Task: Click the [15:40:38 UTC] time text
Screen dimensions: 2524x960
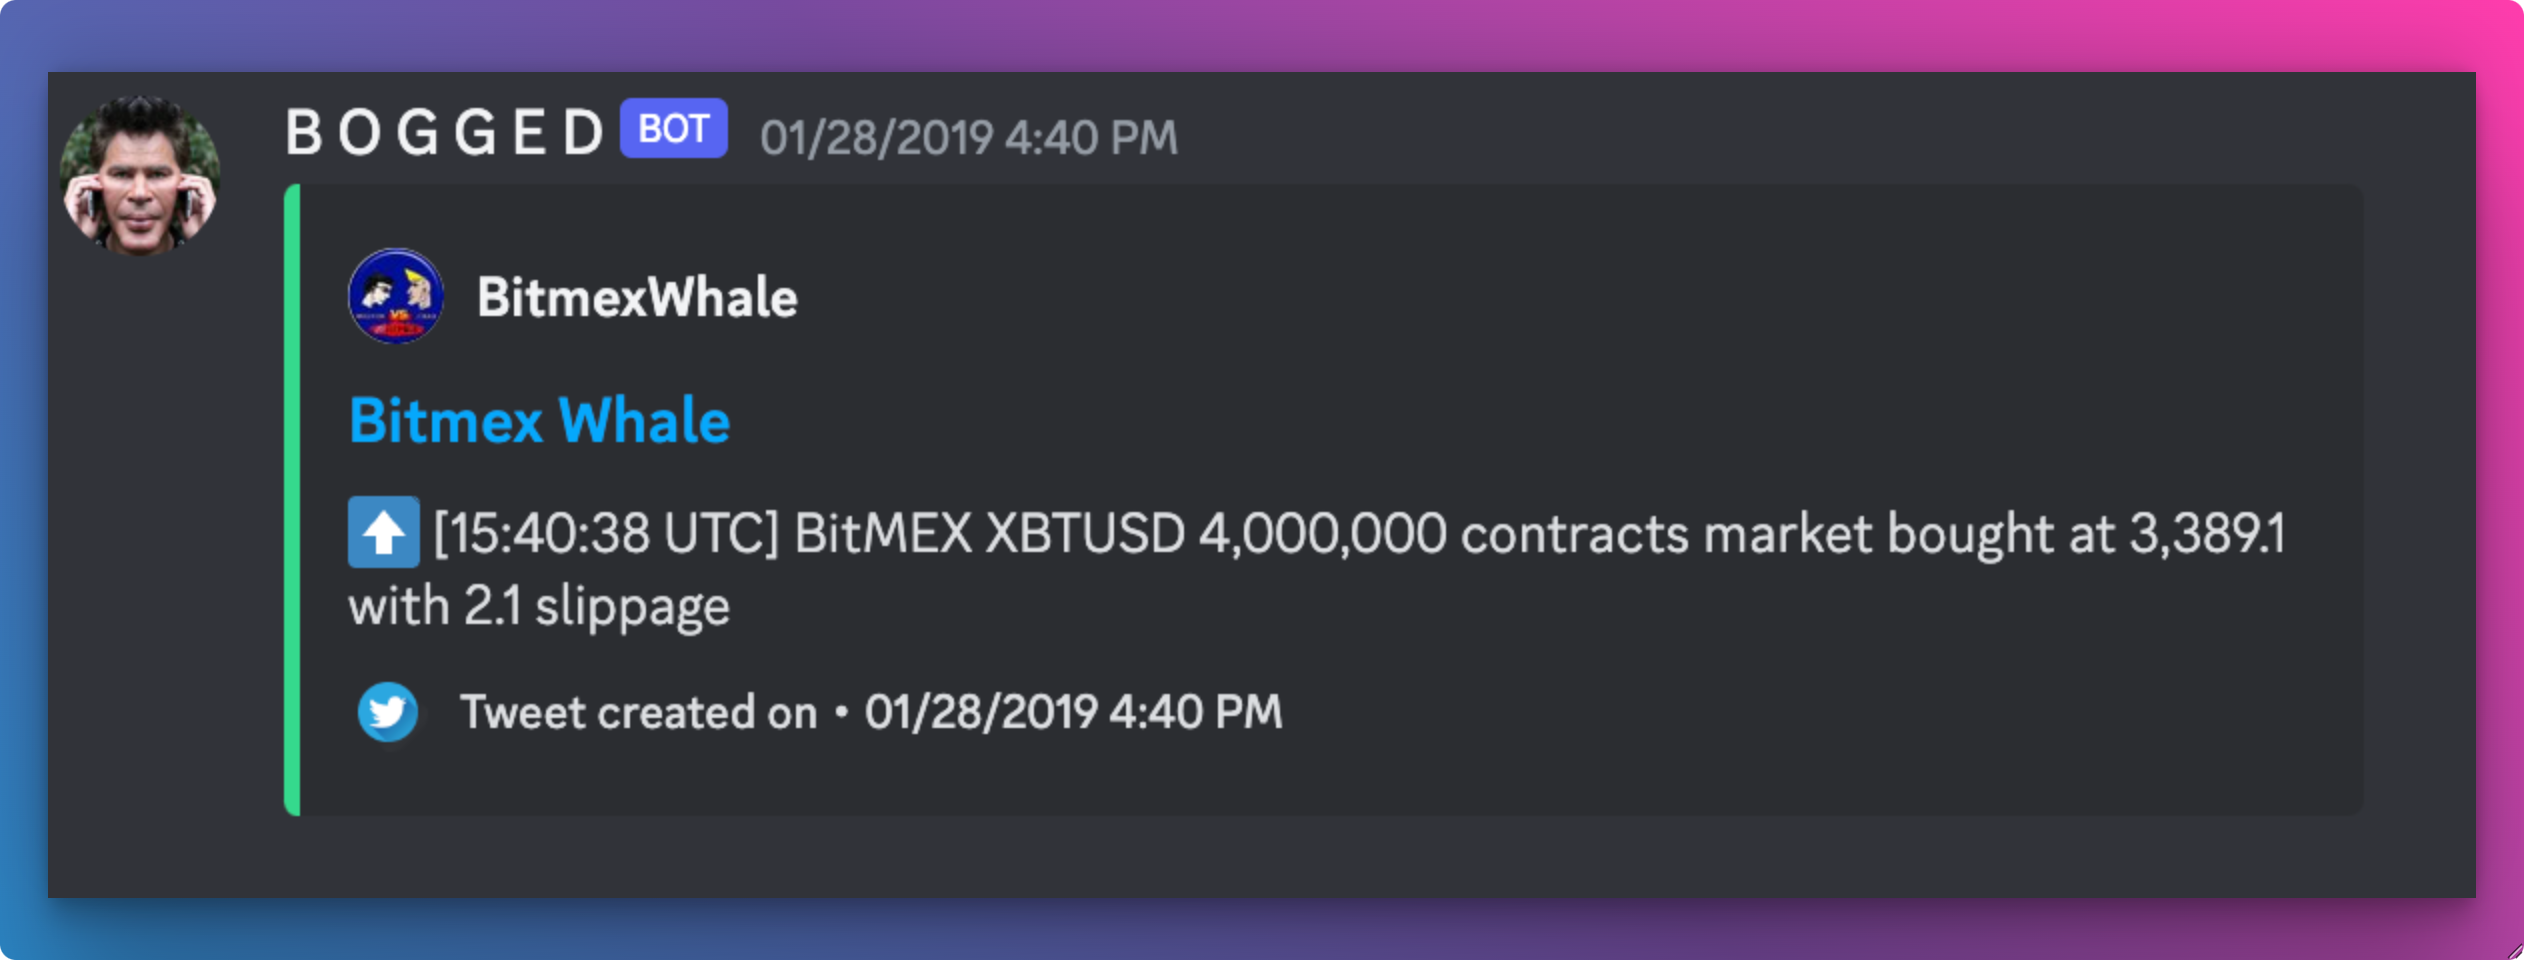Action: point(605,533)
